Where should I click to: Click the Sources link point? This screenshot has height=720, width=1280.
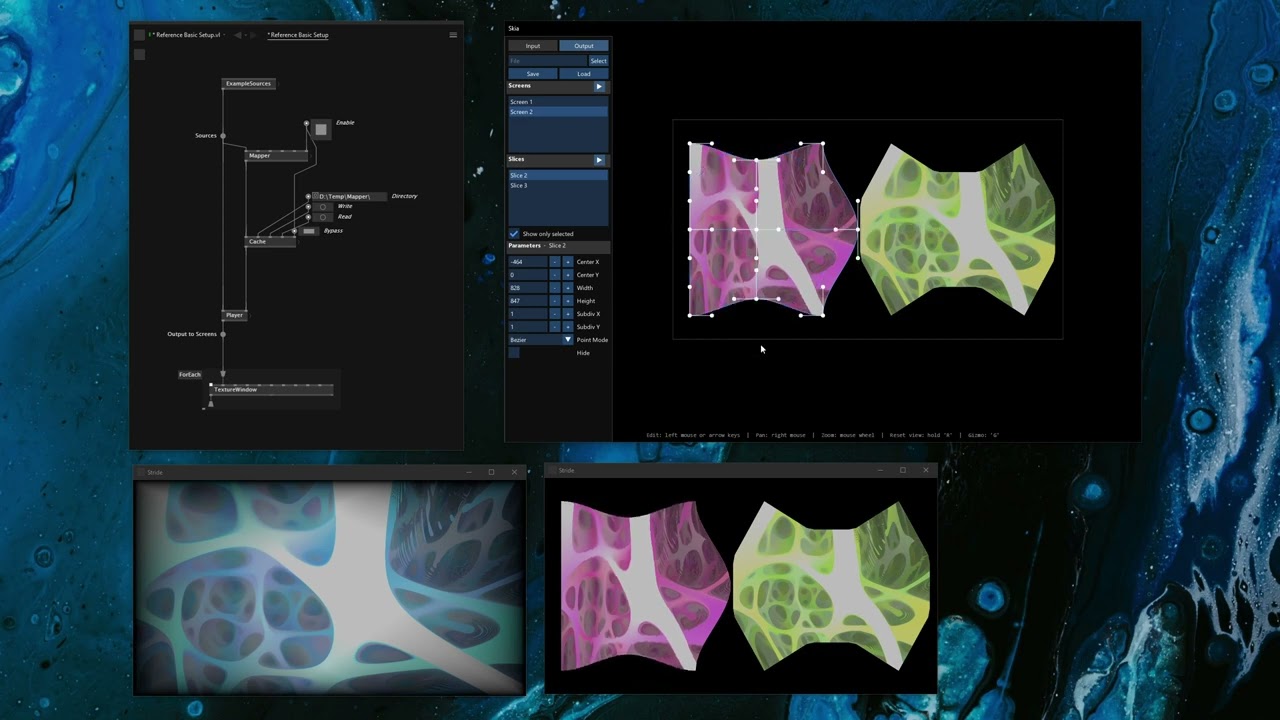(x=223, y=136)
